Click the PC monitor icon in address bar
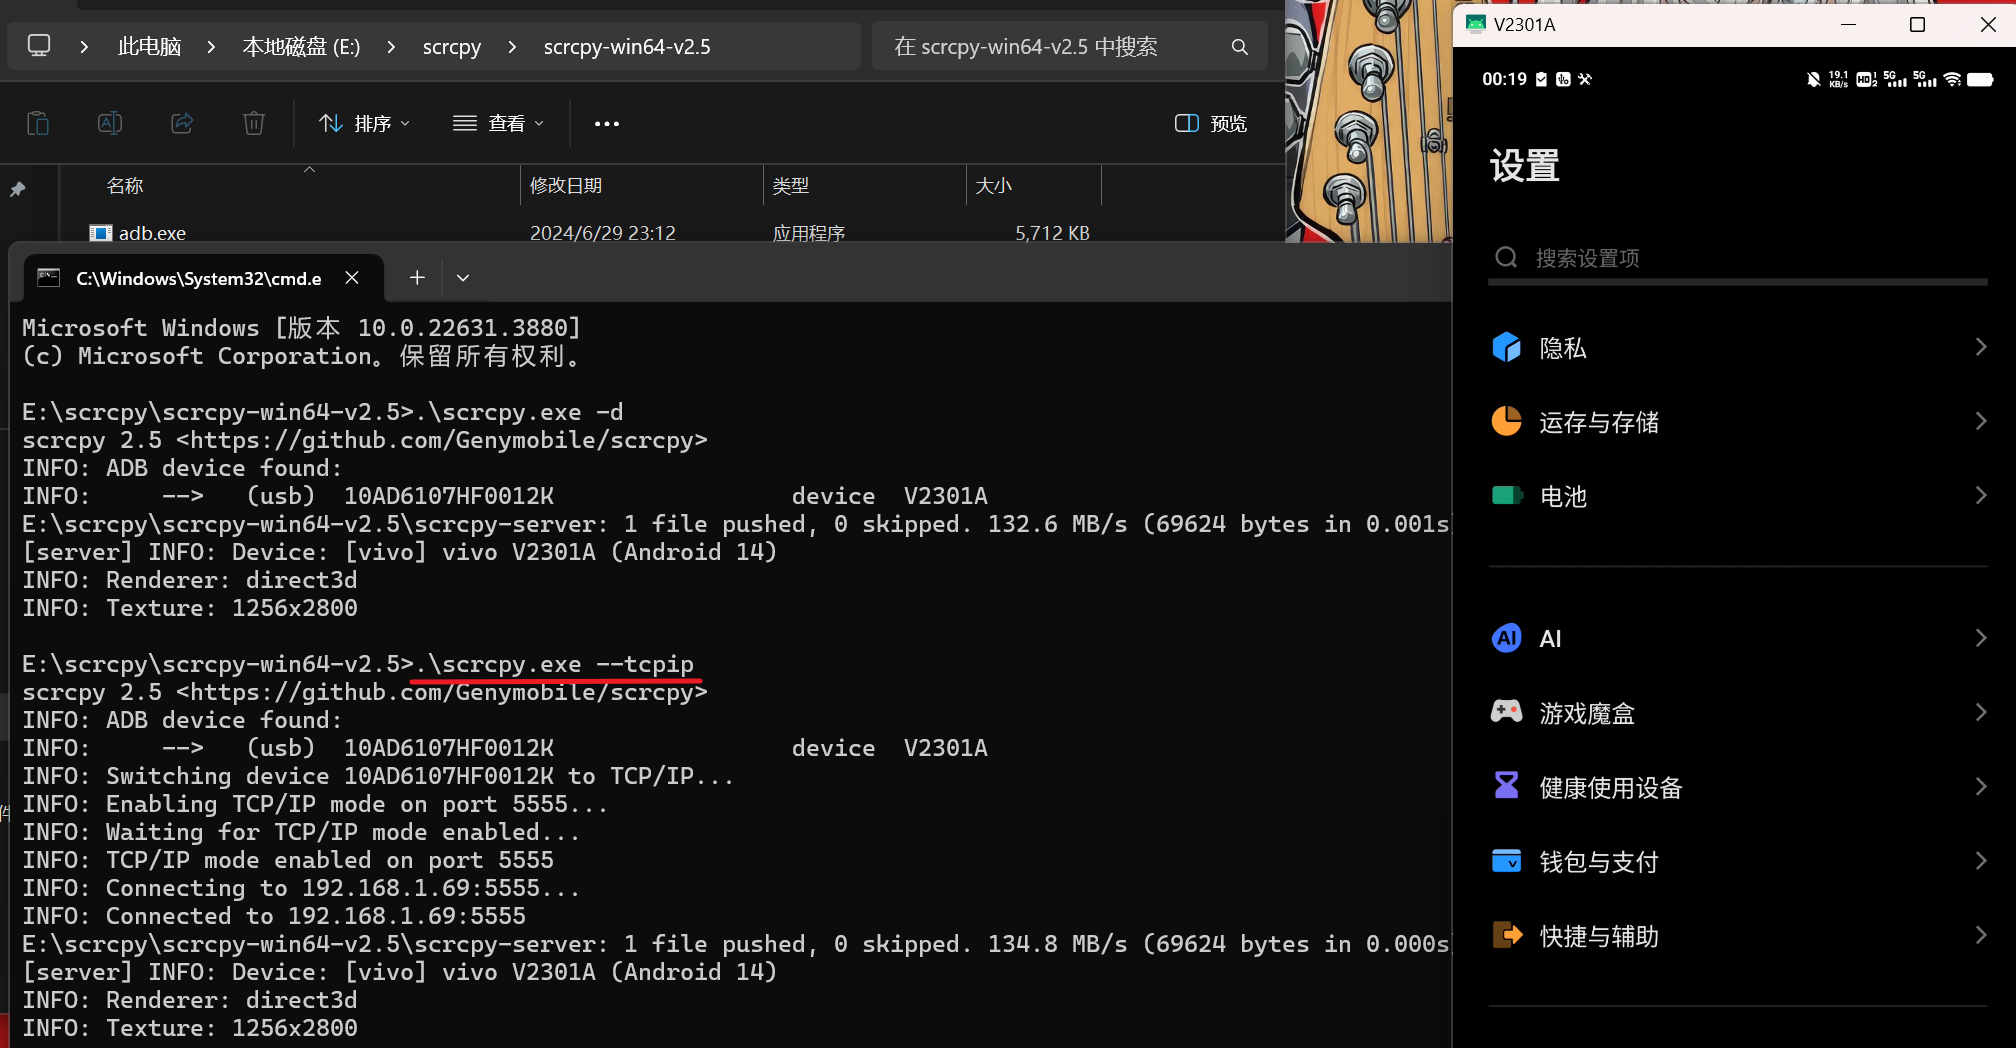This screenshot has height=1048, width=2016. point(39,46)
